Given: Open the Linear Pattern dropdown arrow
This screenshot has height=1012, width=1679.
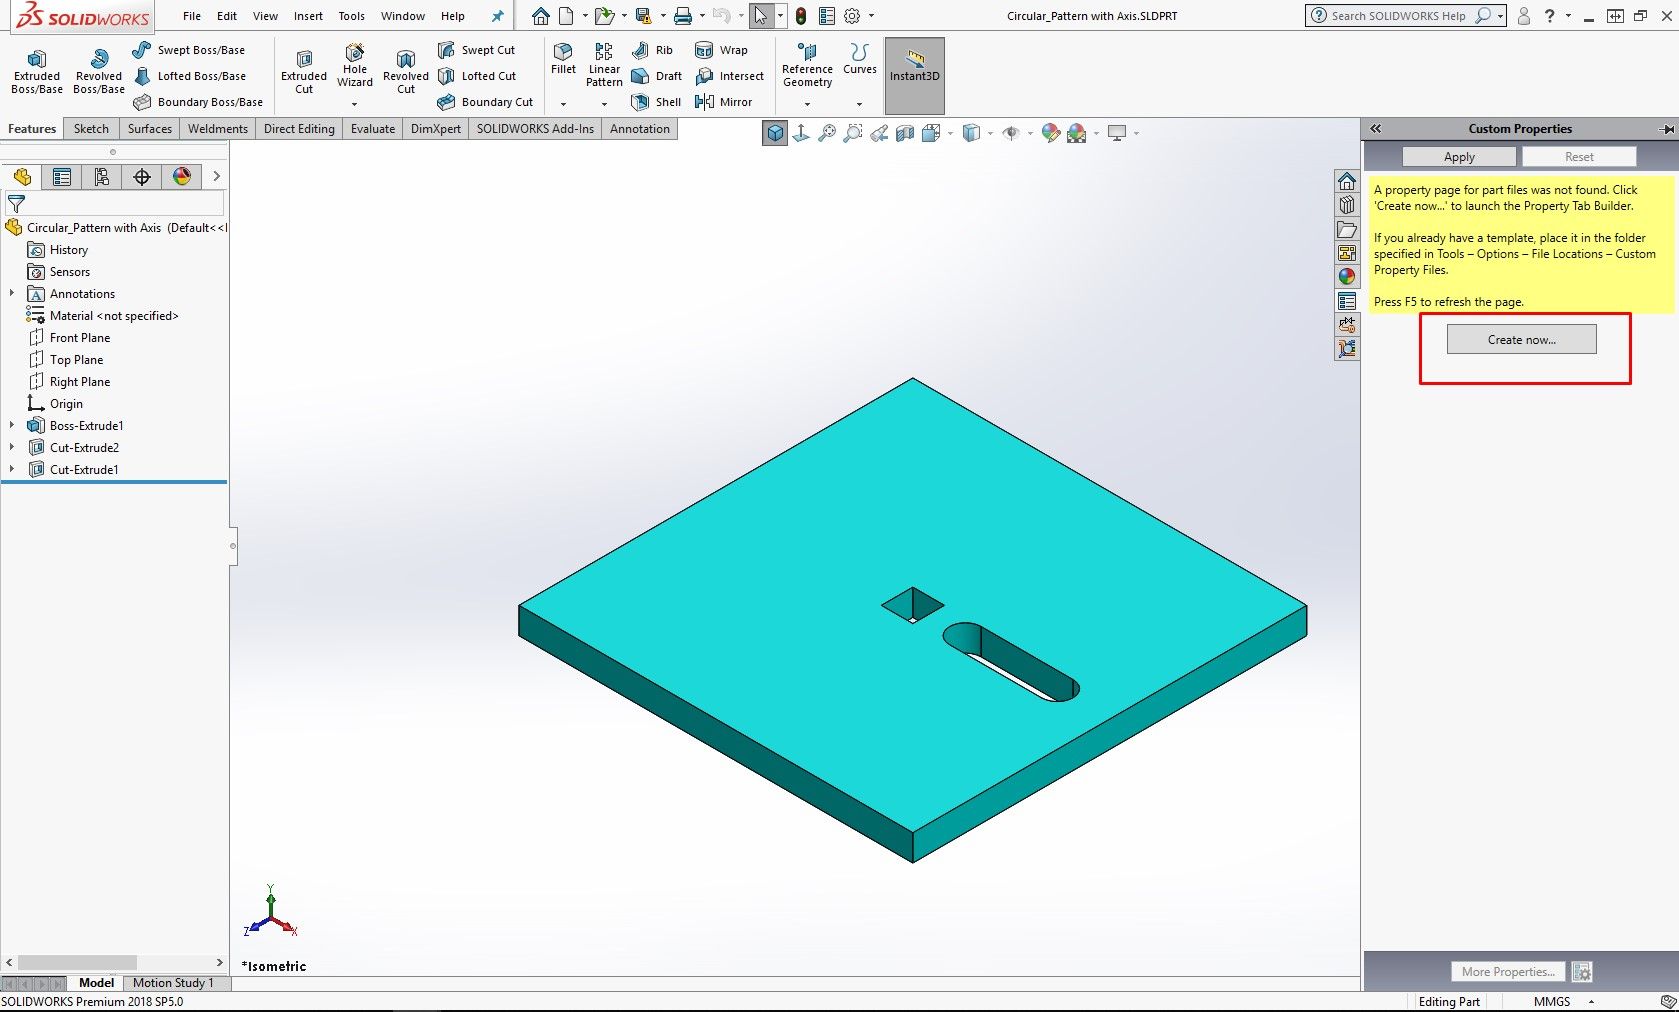Looking at the screenshot, I should tap(604, 104).
